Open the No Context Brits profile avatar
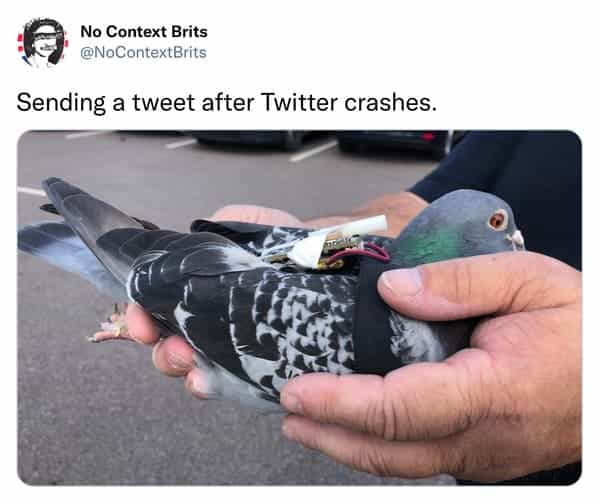This screenshot has height=503, width=599. point(43,42)
